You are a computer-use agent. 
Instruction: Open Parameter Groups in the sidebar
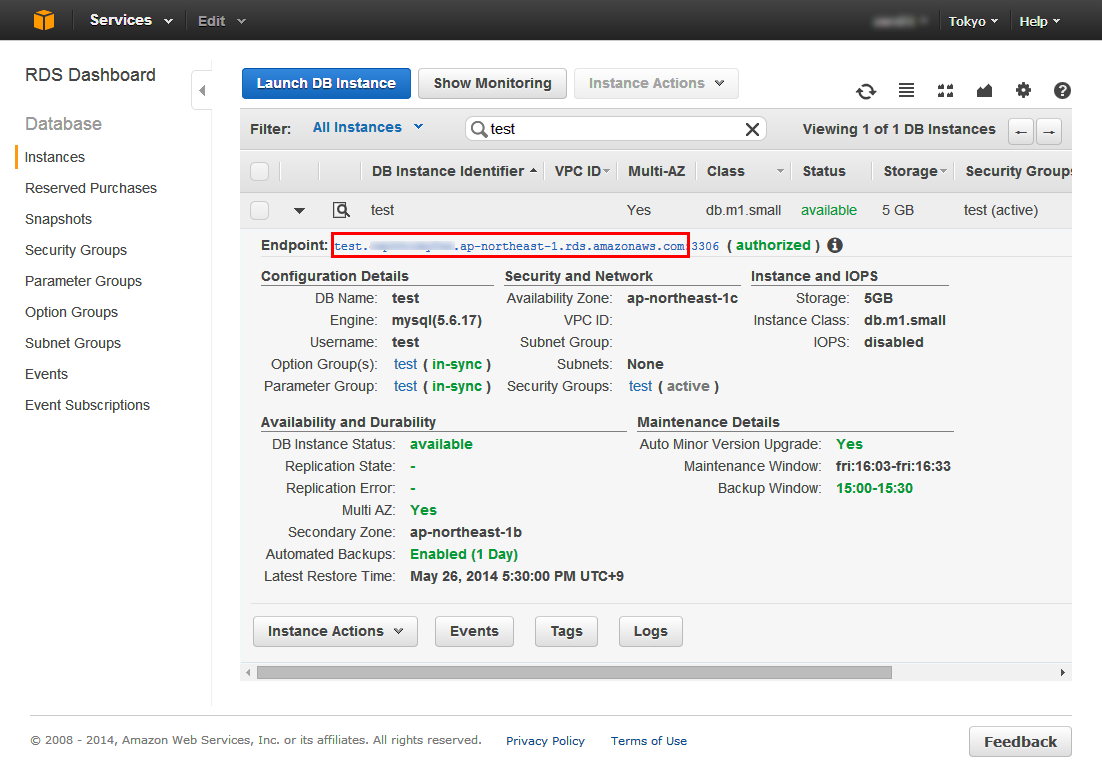83,281
